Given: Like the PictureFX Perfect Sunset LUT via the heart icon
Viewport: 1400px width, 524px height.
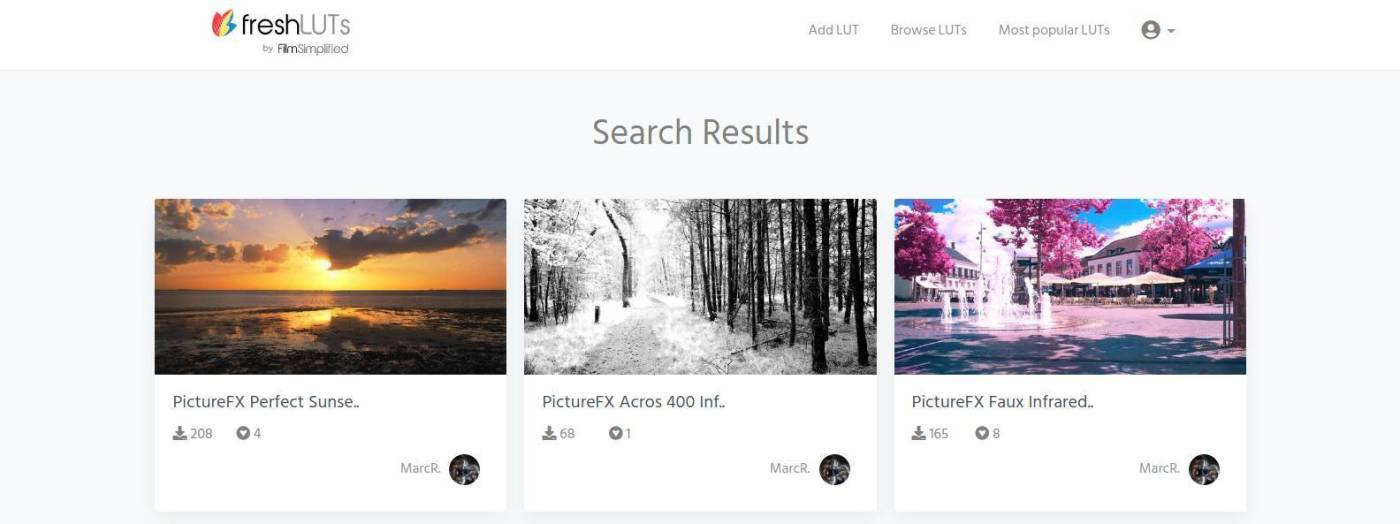Looking at the screenshot, I should pos(242,433).
